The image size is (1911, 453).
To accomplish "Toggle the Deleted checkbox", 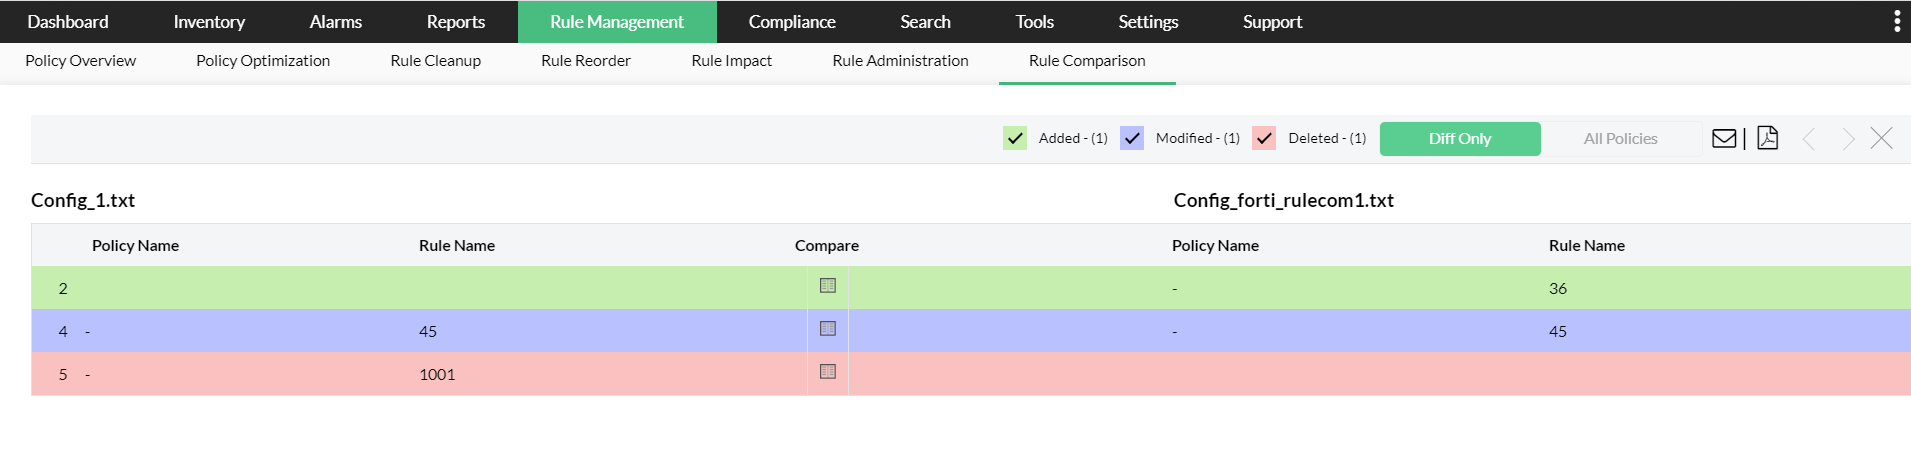I will pos(1264,138).
